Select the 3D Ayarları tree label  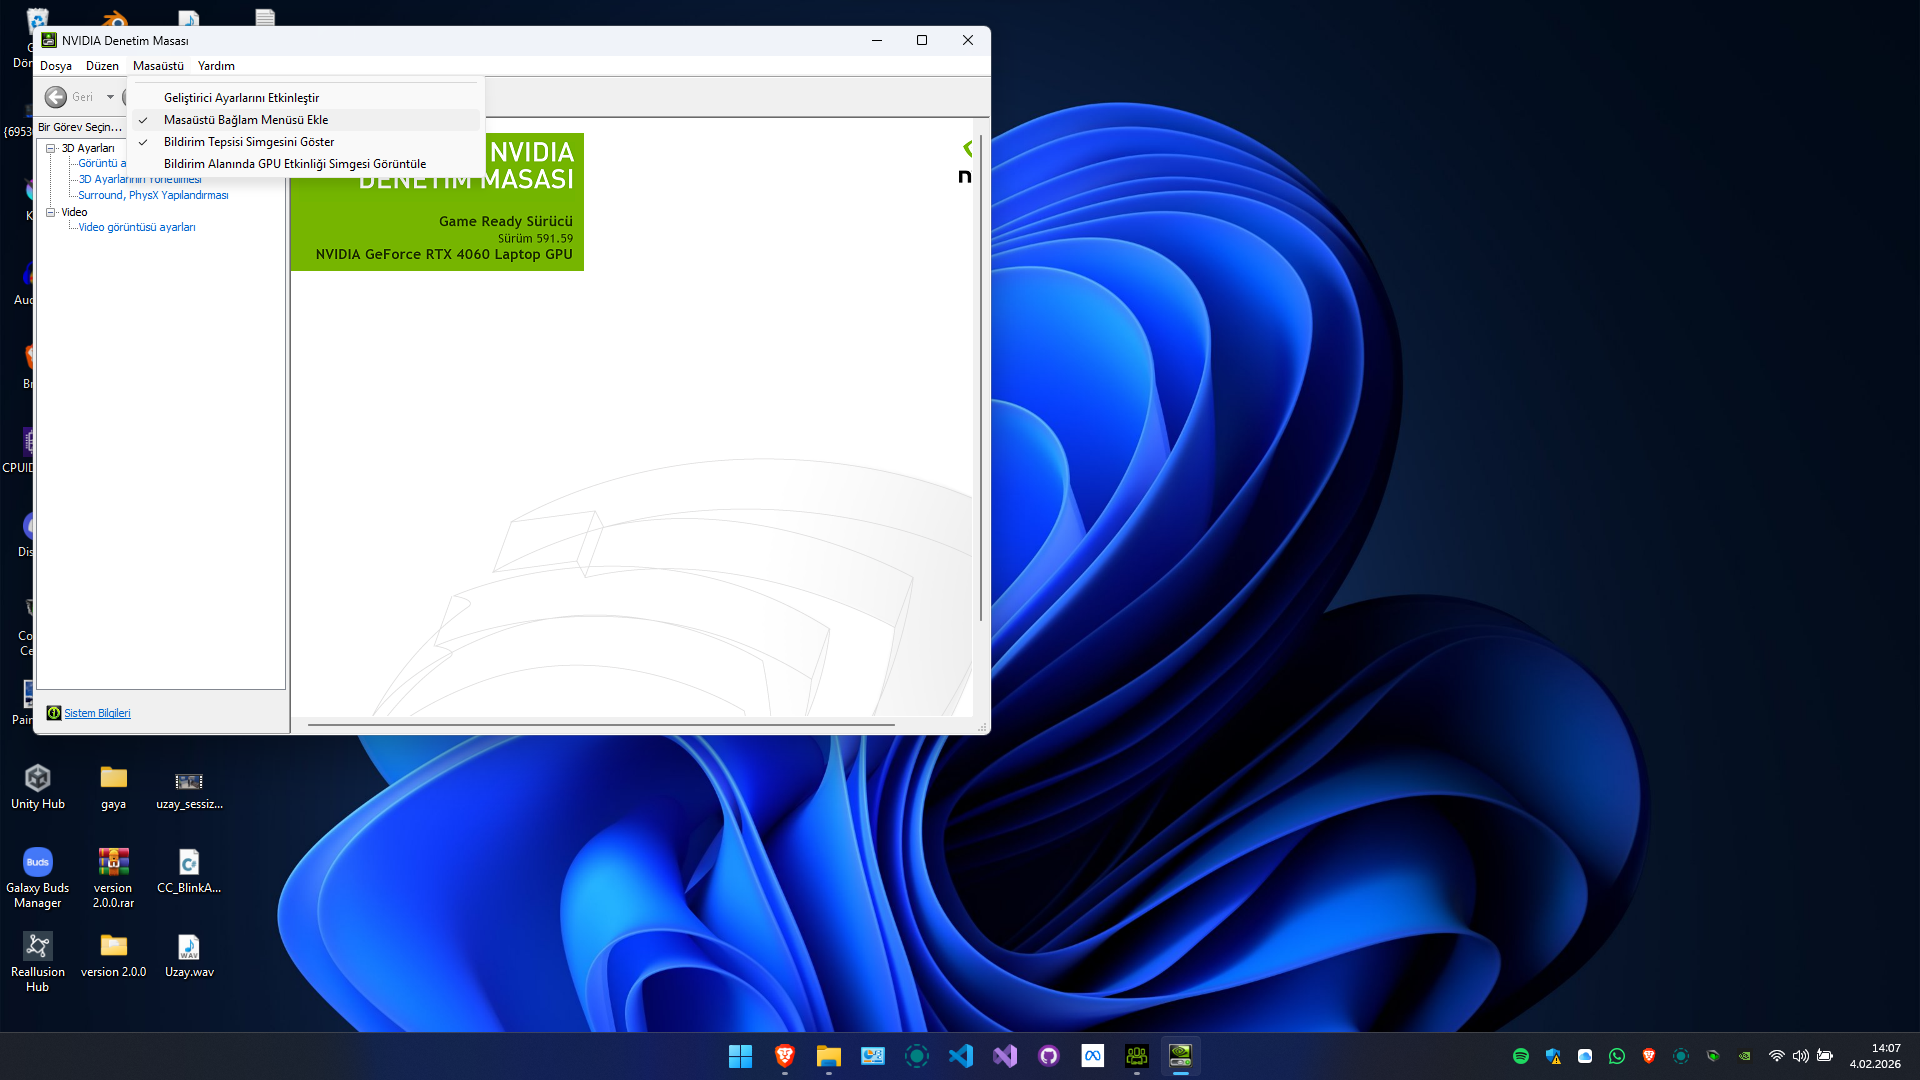[x=88, y=148]
